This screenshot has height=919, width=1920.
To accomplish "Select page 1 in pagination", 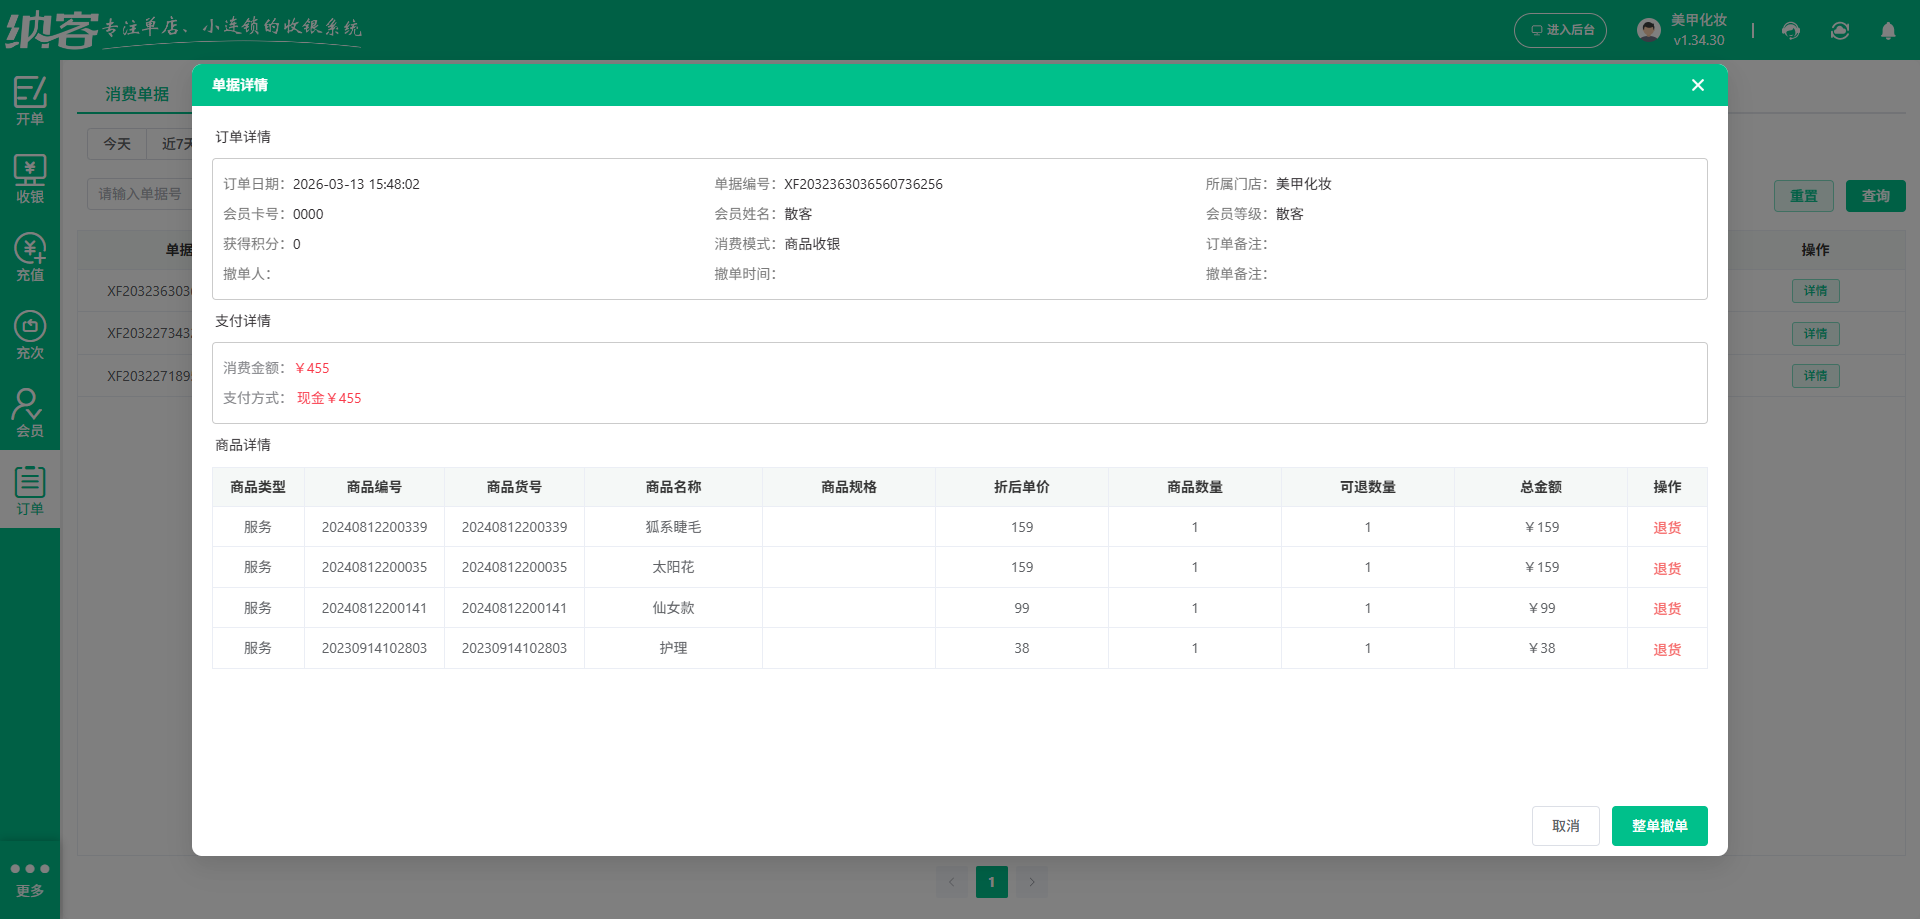I will click(991, 881).
